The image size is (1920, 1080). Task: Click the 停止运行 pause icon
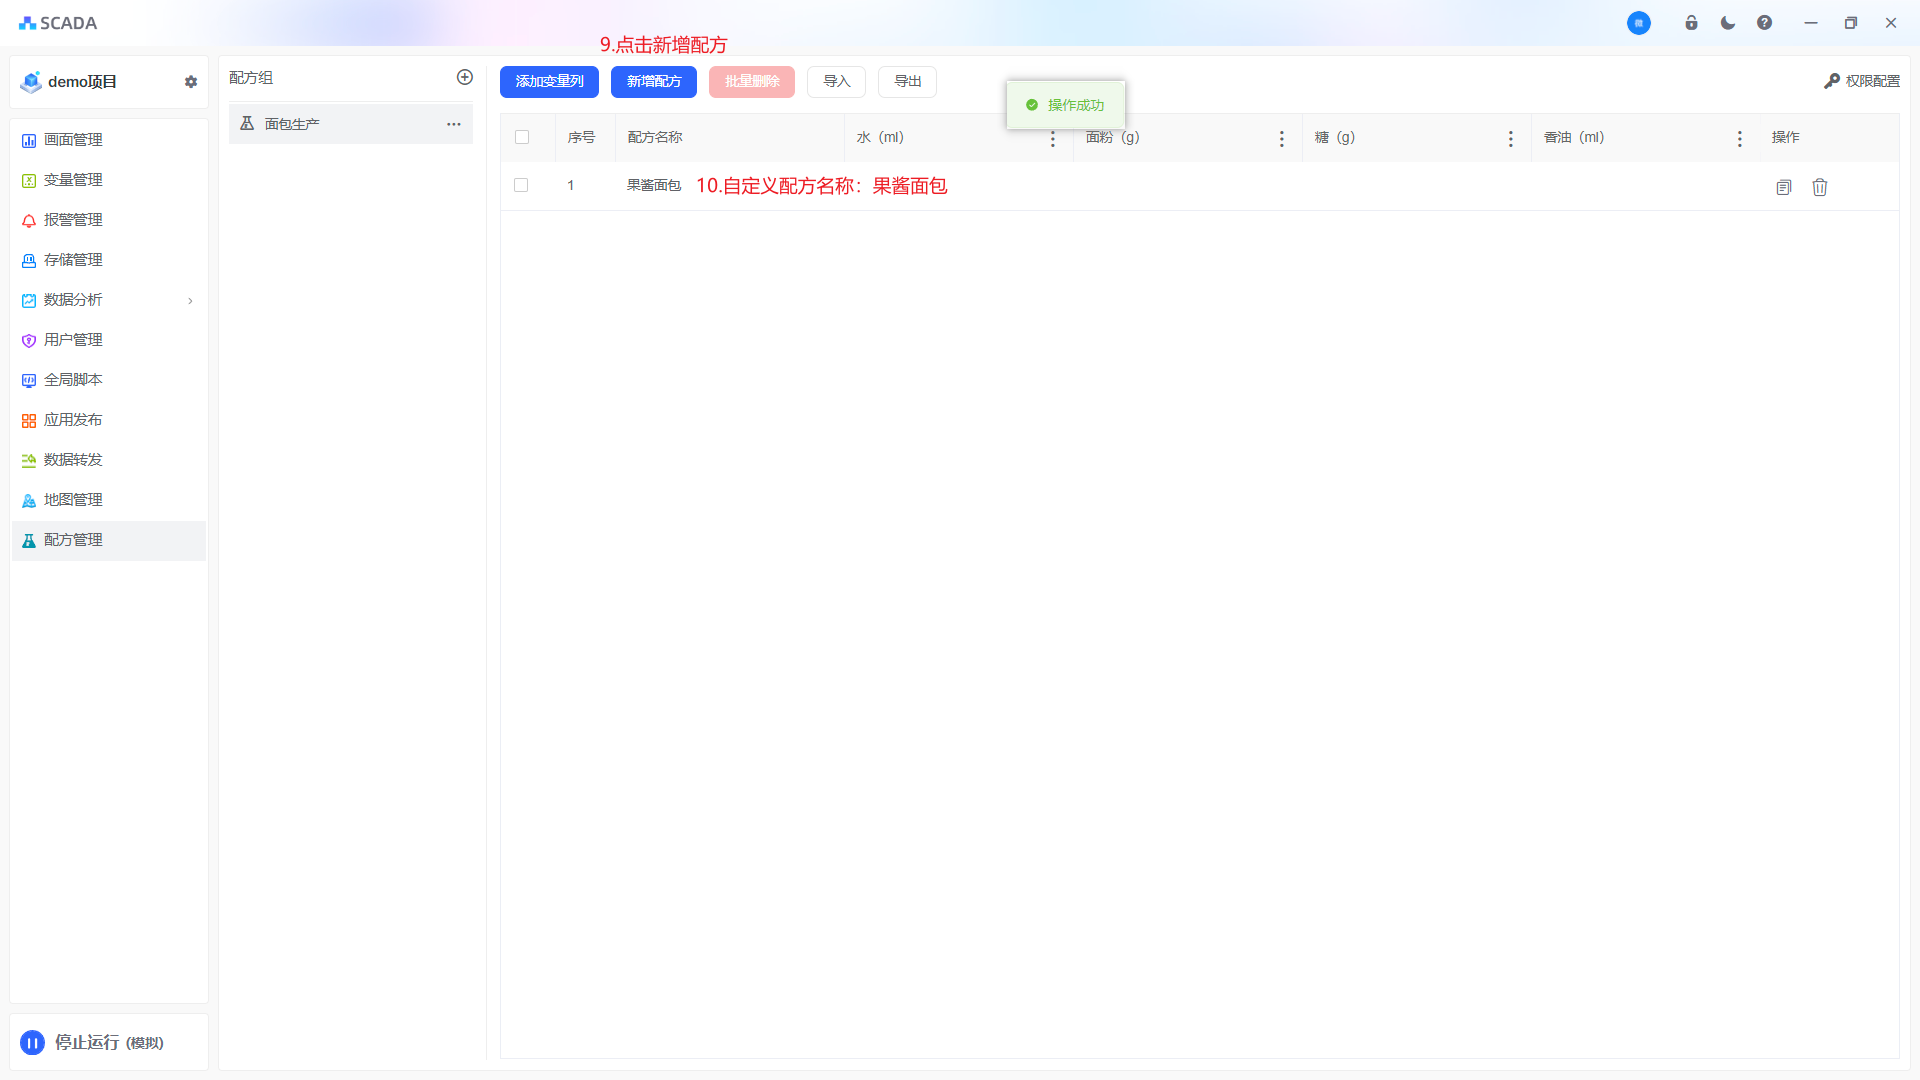pyautogui.click(x=33, y=1043)
